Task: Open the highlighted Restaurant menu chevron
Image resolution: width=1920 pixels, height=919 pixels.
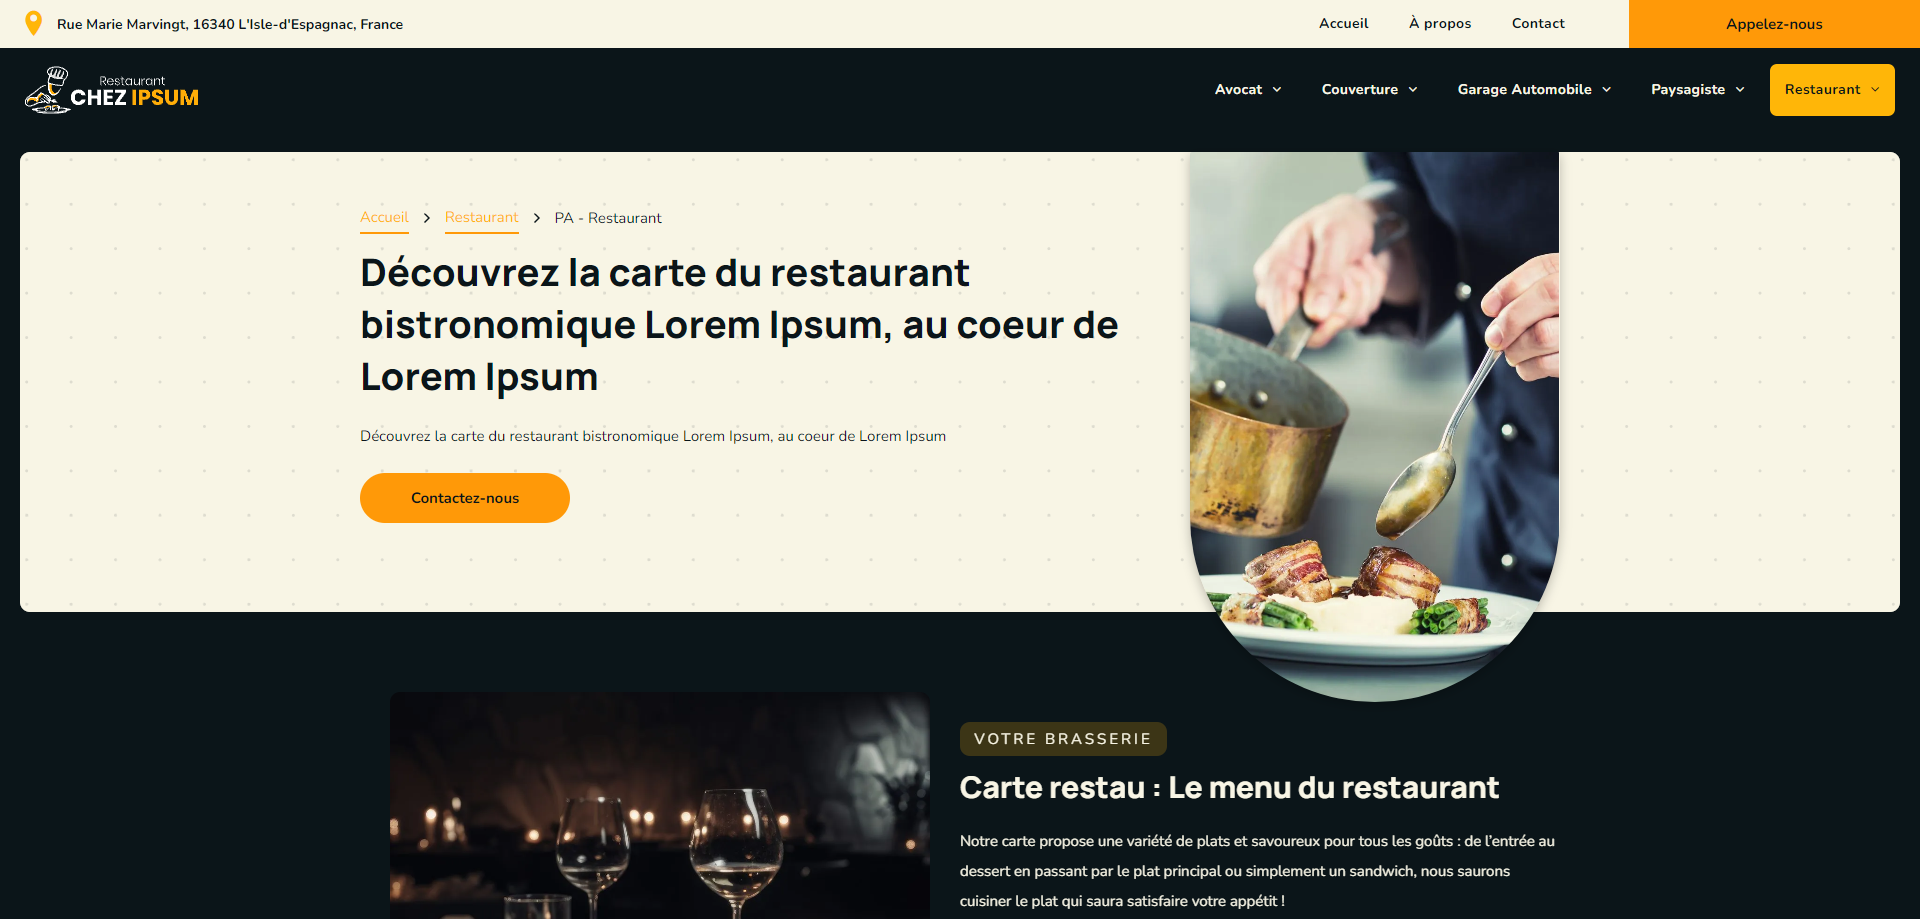Action: (1875, 90)
